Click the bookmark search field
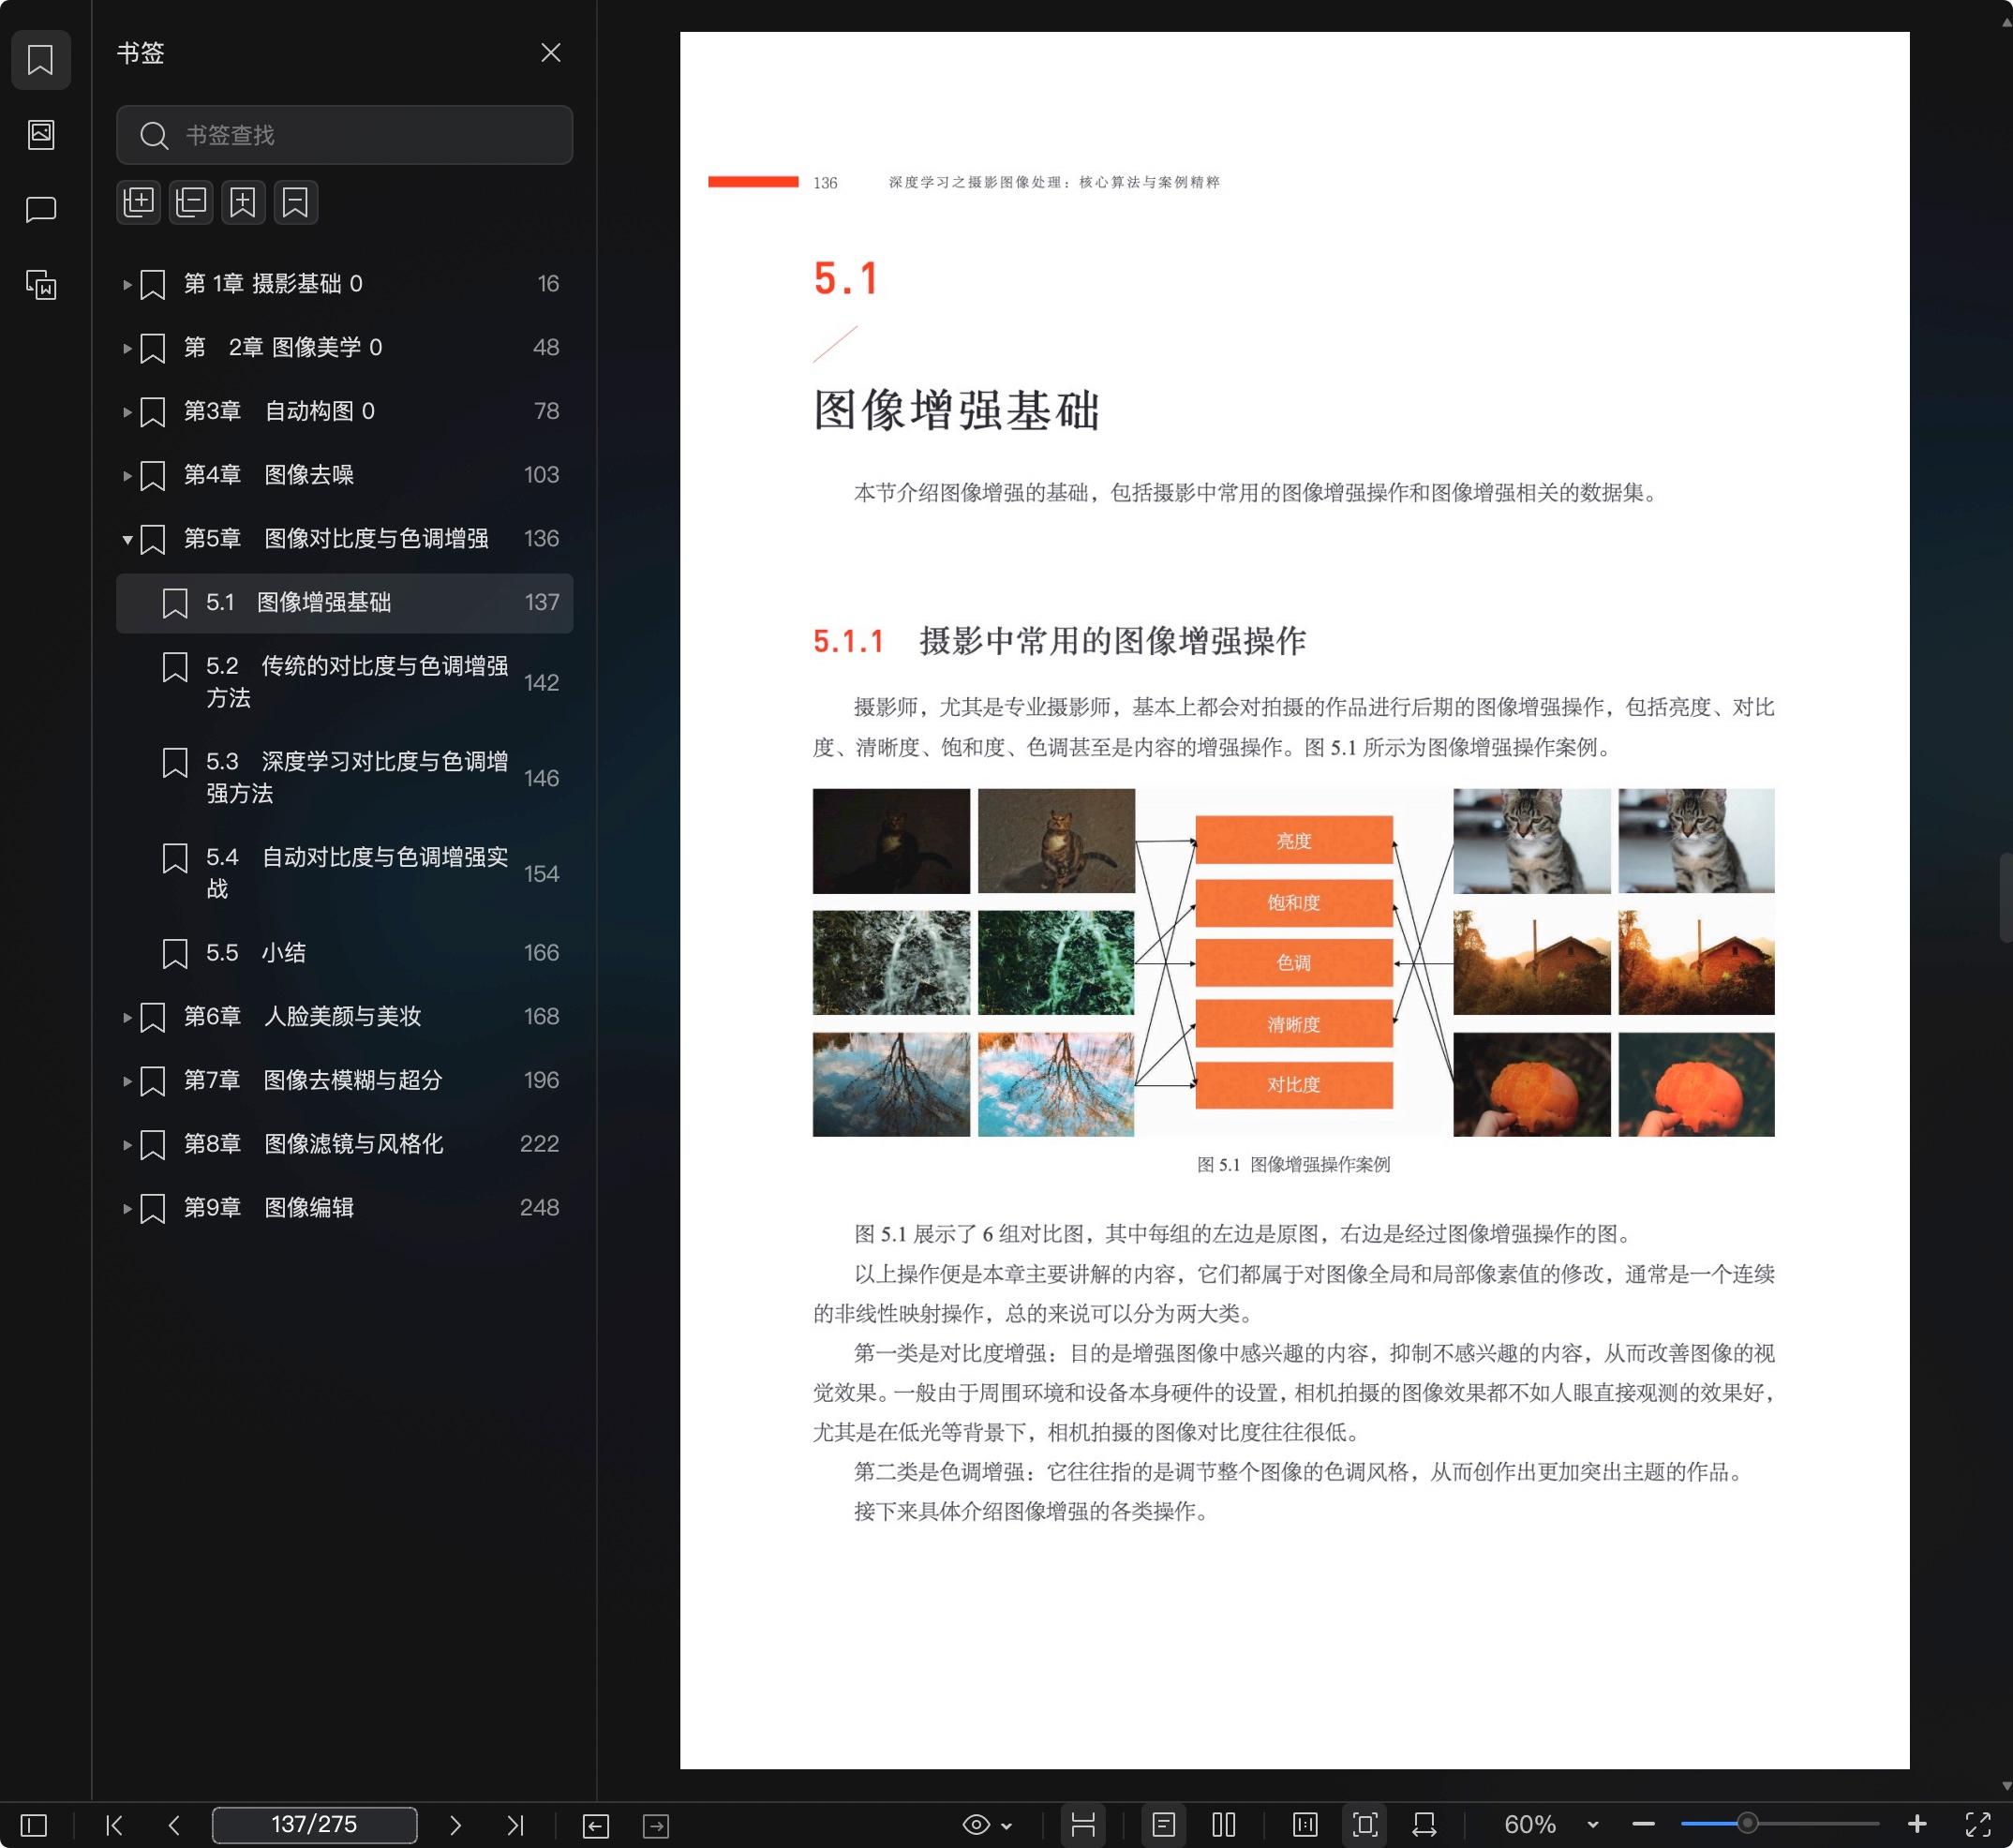The height and width of the screenshot is (1848, 2013). pos(344,135)
